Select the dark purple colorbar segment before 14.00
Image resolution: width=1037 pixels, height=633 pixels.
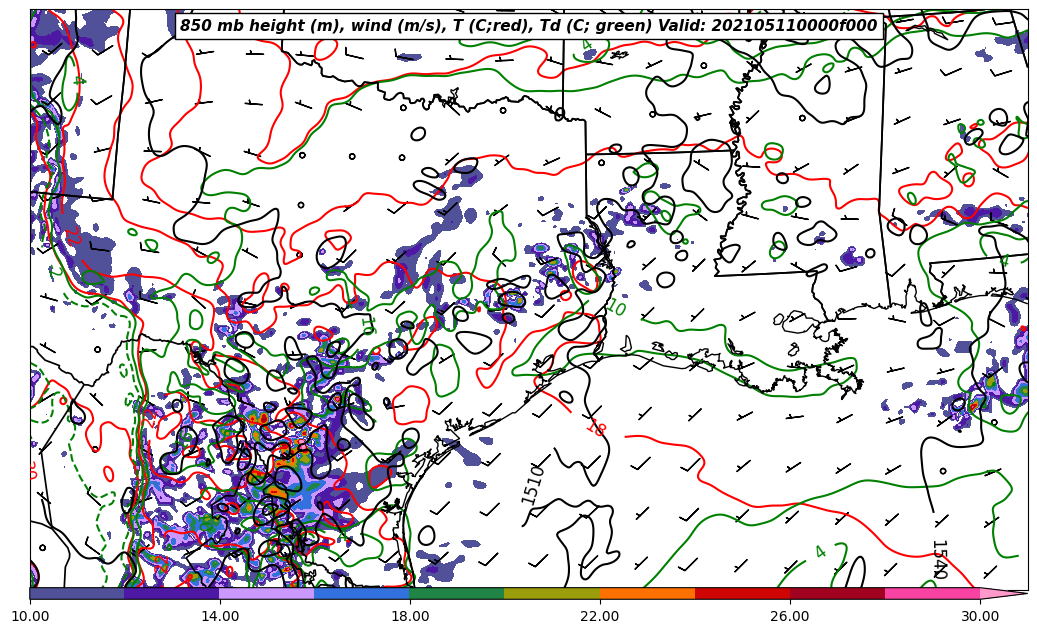[171, 593]
